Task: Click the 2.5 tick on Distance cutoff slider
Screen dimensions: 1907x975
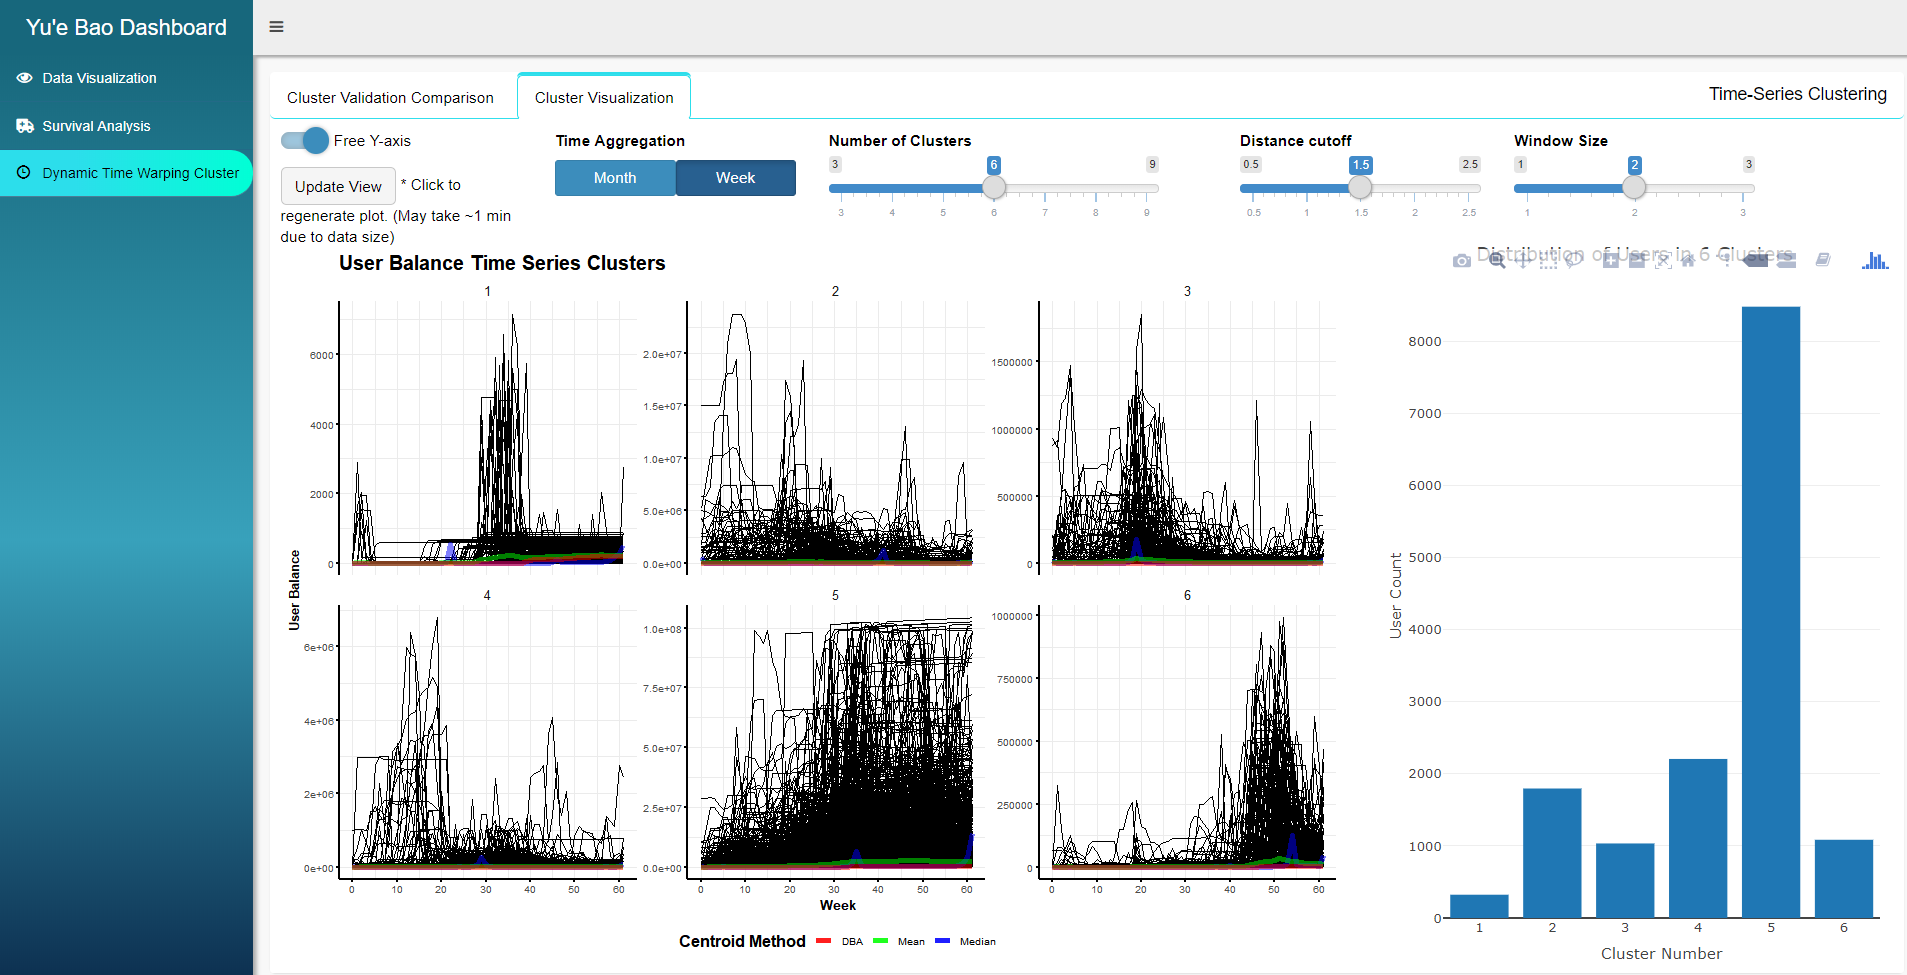Action: click(x=1469, y=212)
